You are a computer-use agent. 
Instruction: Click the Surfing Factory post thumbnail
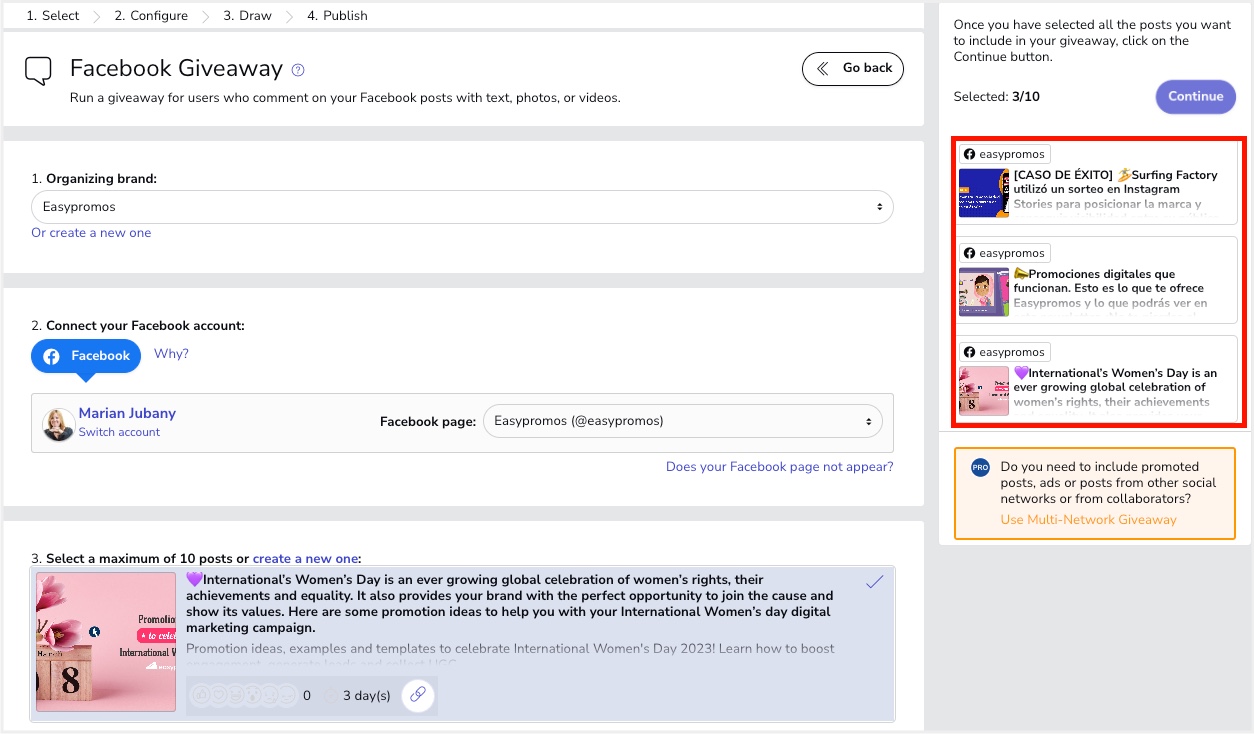click(x=984, y=193)
